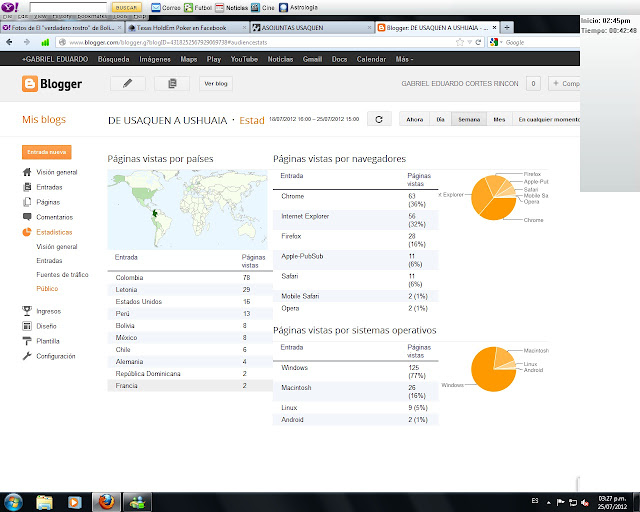
Task: Click the operating systems pie chart
Action: pos(493,369)
